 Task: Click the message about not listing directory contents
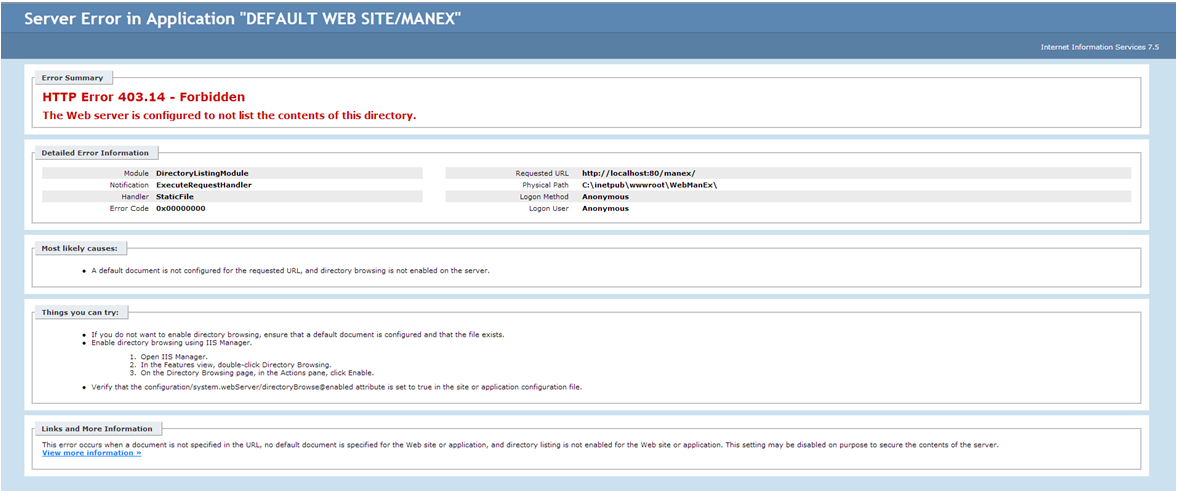click(229, 116)
